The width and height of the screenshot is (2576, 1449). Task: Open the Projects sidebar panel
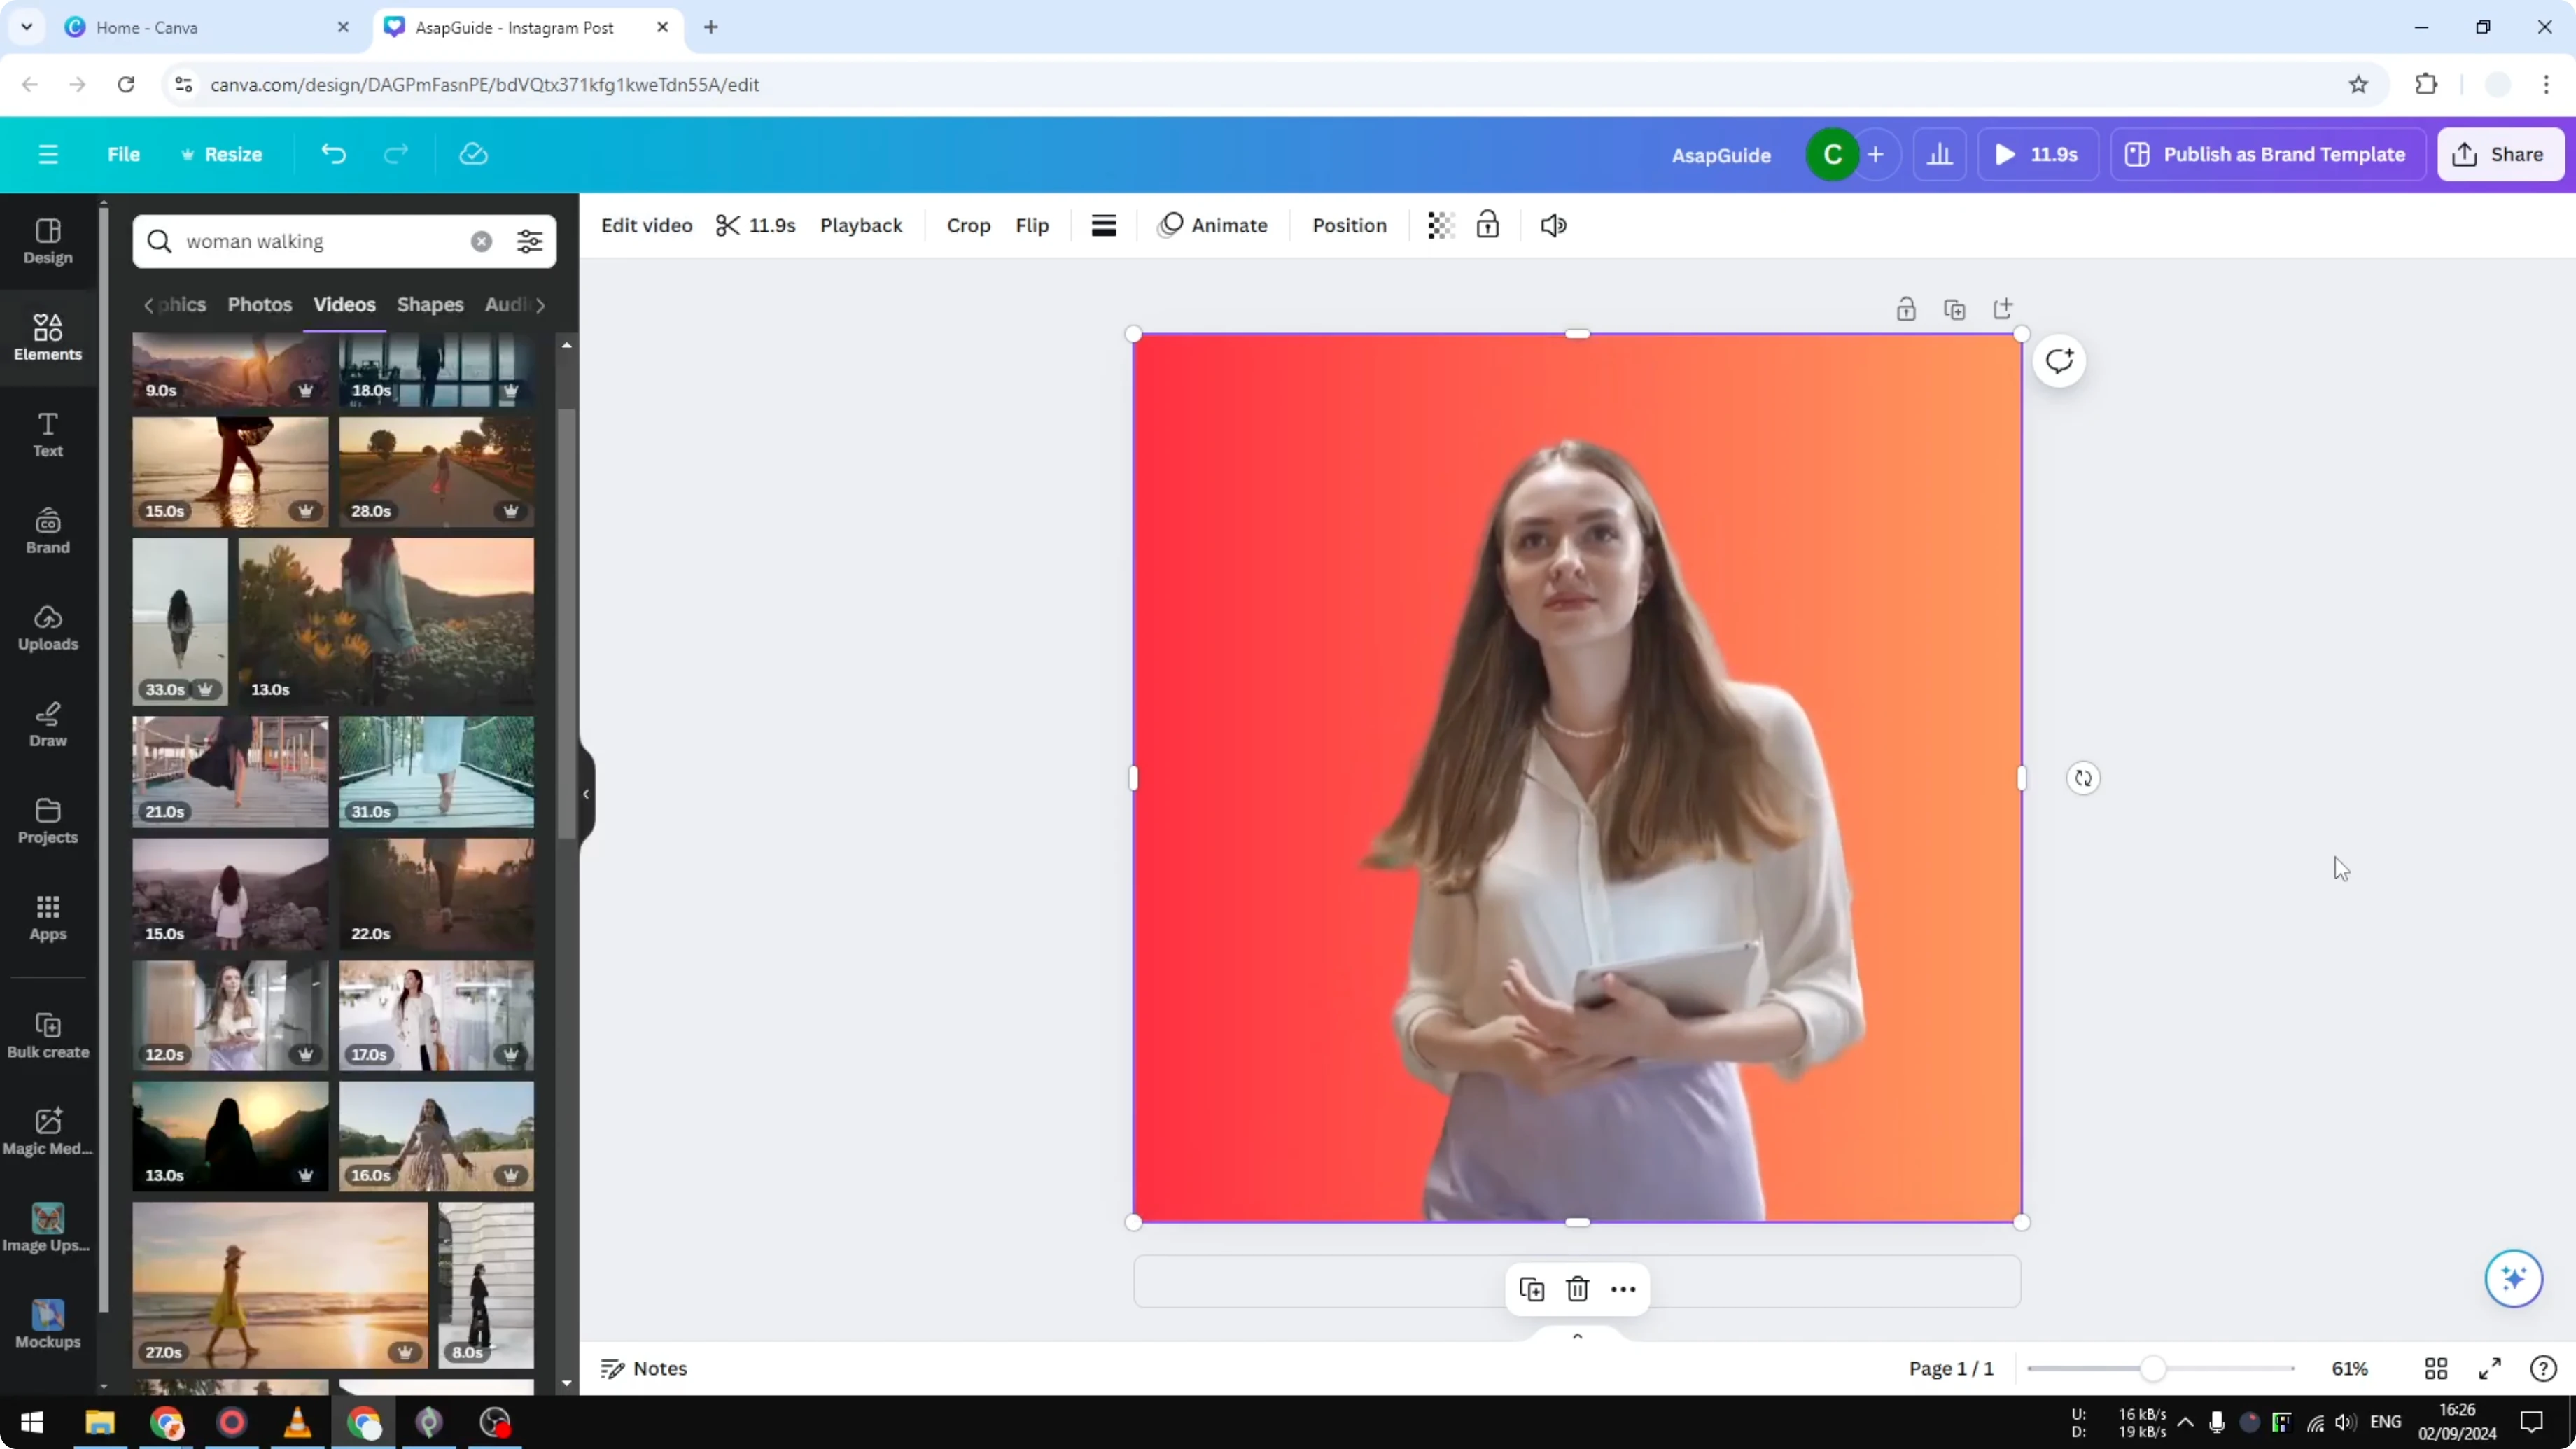coord(48,821)
